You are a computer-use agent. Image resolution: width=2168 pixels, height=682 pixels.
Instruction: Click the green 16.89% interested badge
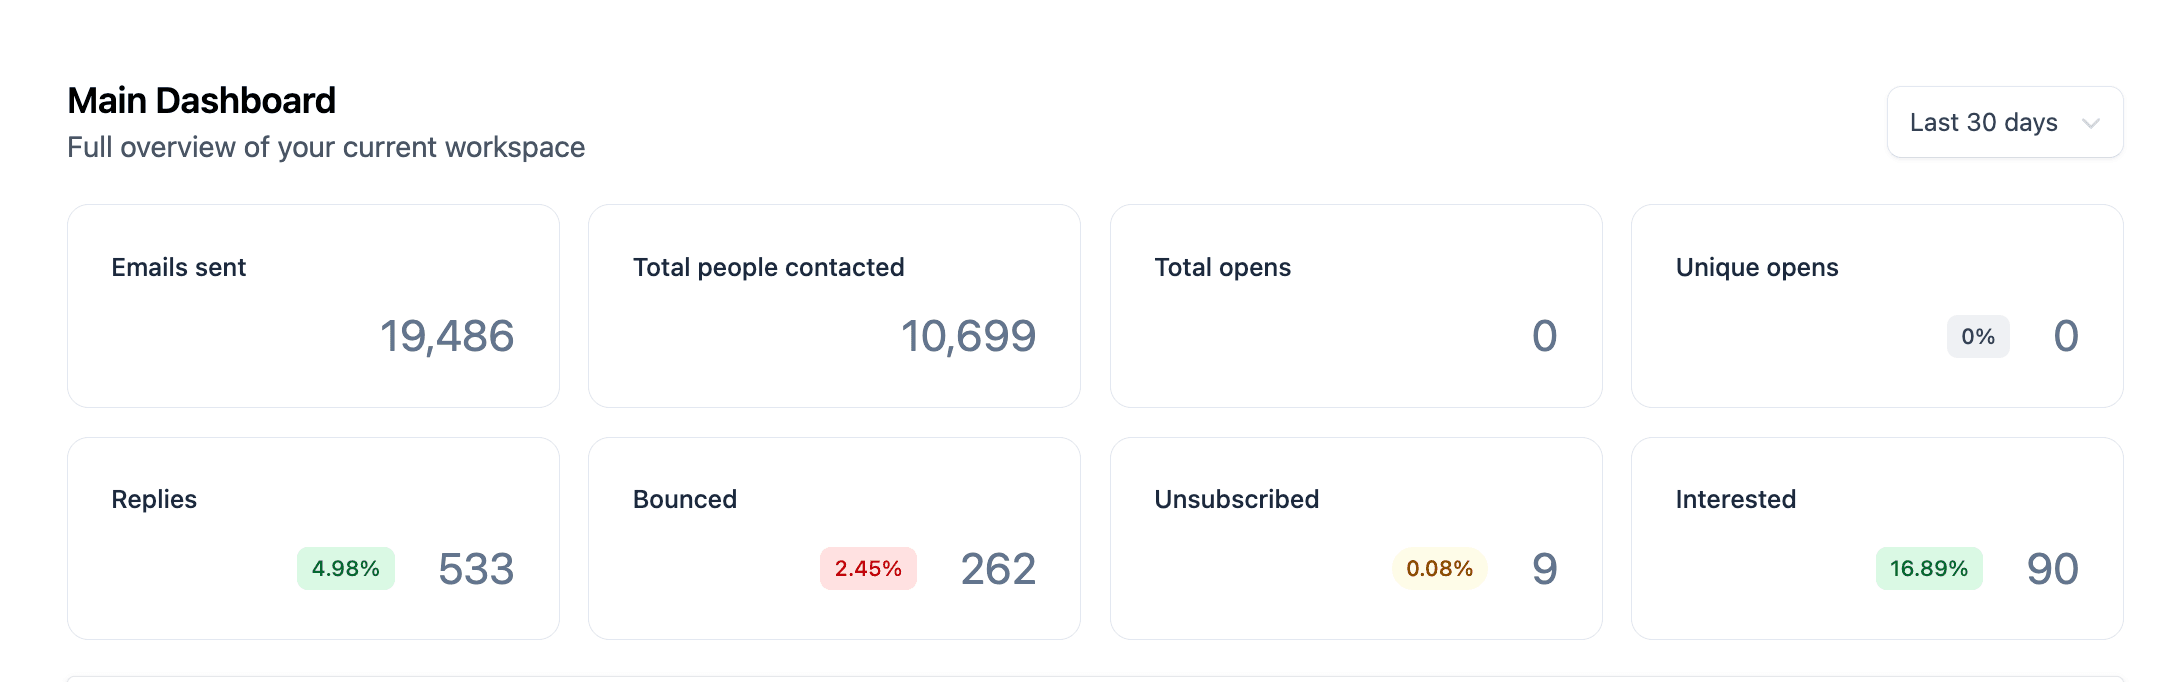coord(1928,569)
